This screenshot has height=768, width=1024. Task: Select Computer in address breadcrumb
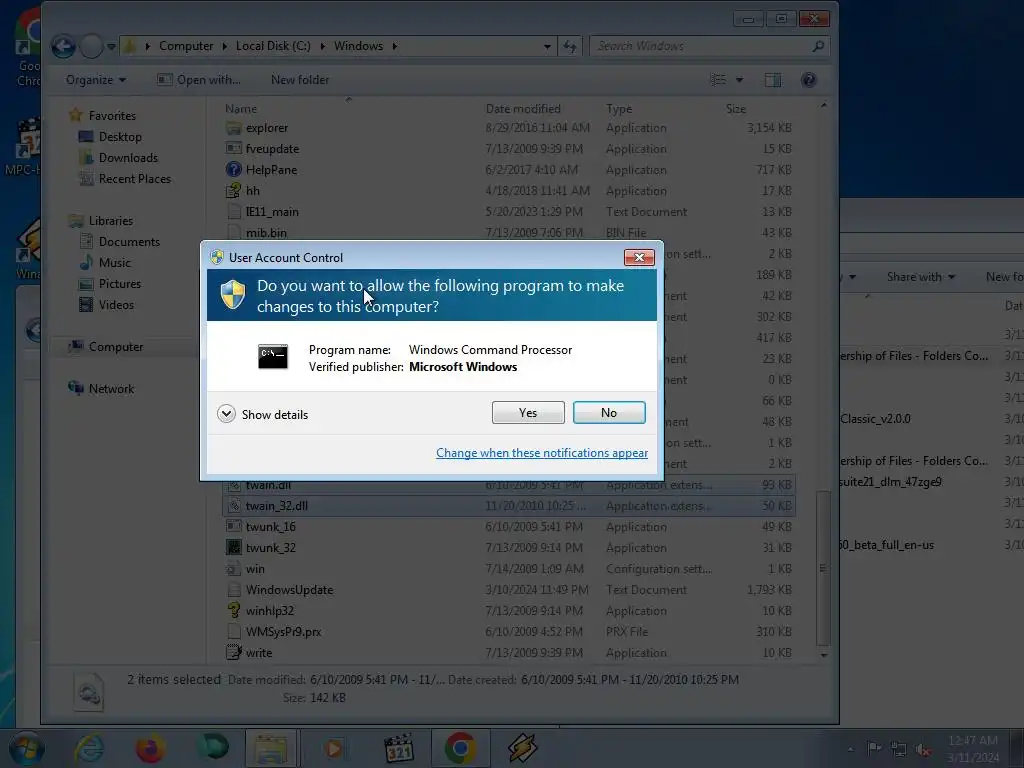(x=186, y=46)
